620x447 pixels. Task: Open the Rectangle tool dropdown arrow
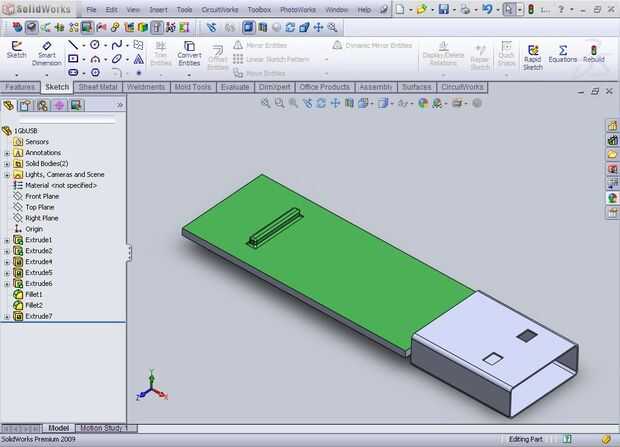pyautogui.click(x=84, y=60)
